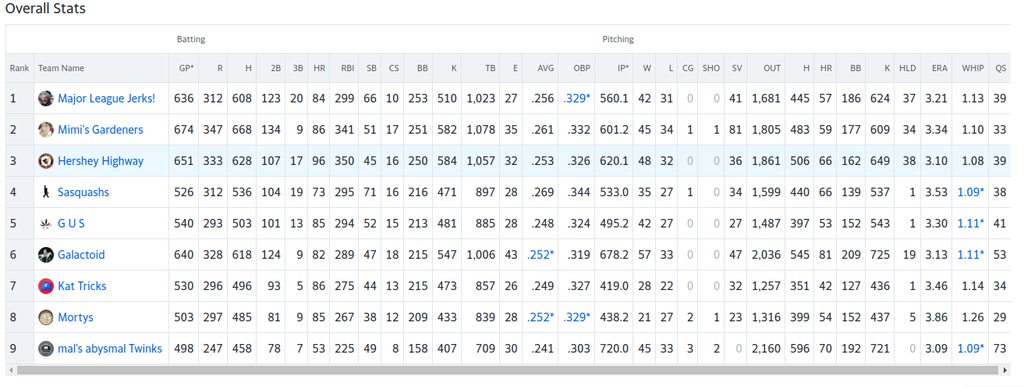Click the Sasquashs team silhouette icon
The image size is (1024, 387).
click(x=46, y=193)
